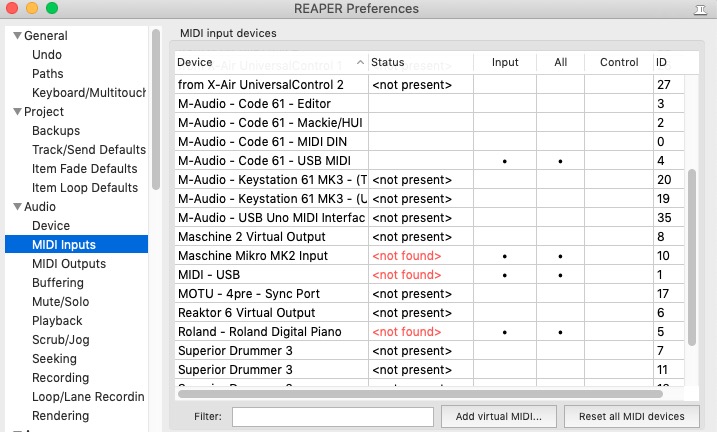The width and height of the screenshot is (717, 432).
Task: Toggle All dot for MIDI - USB
Action: pos(560,275)
